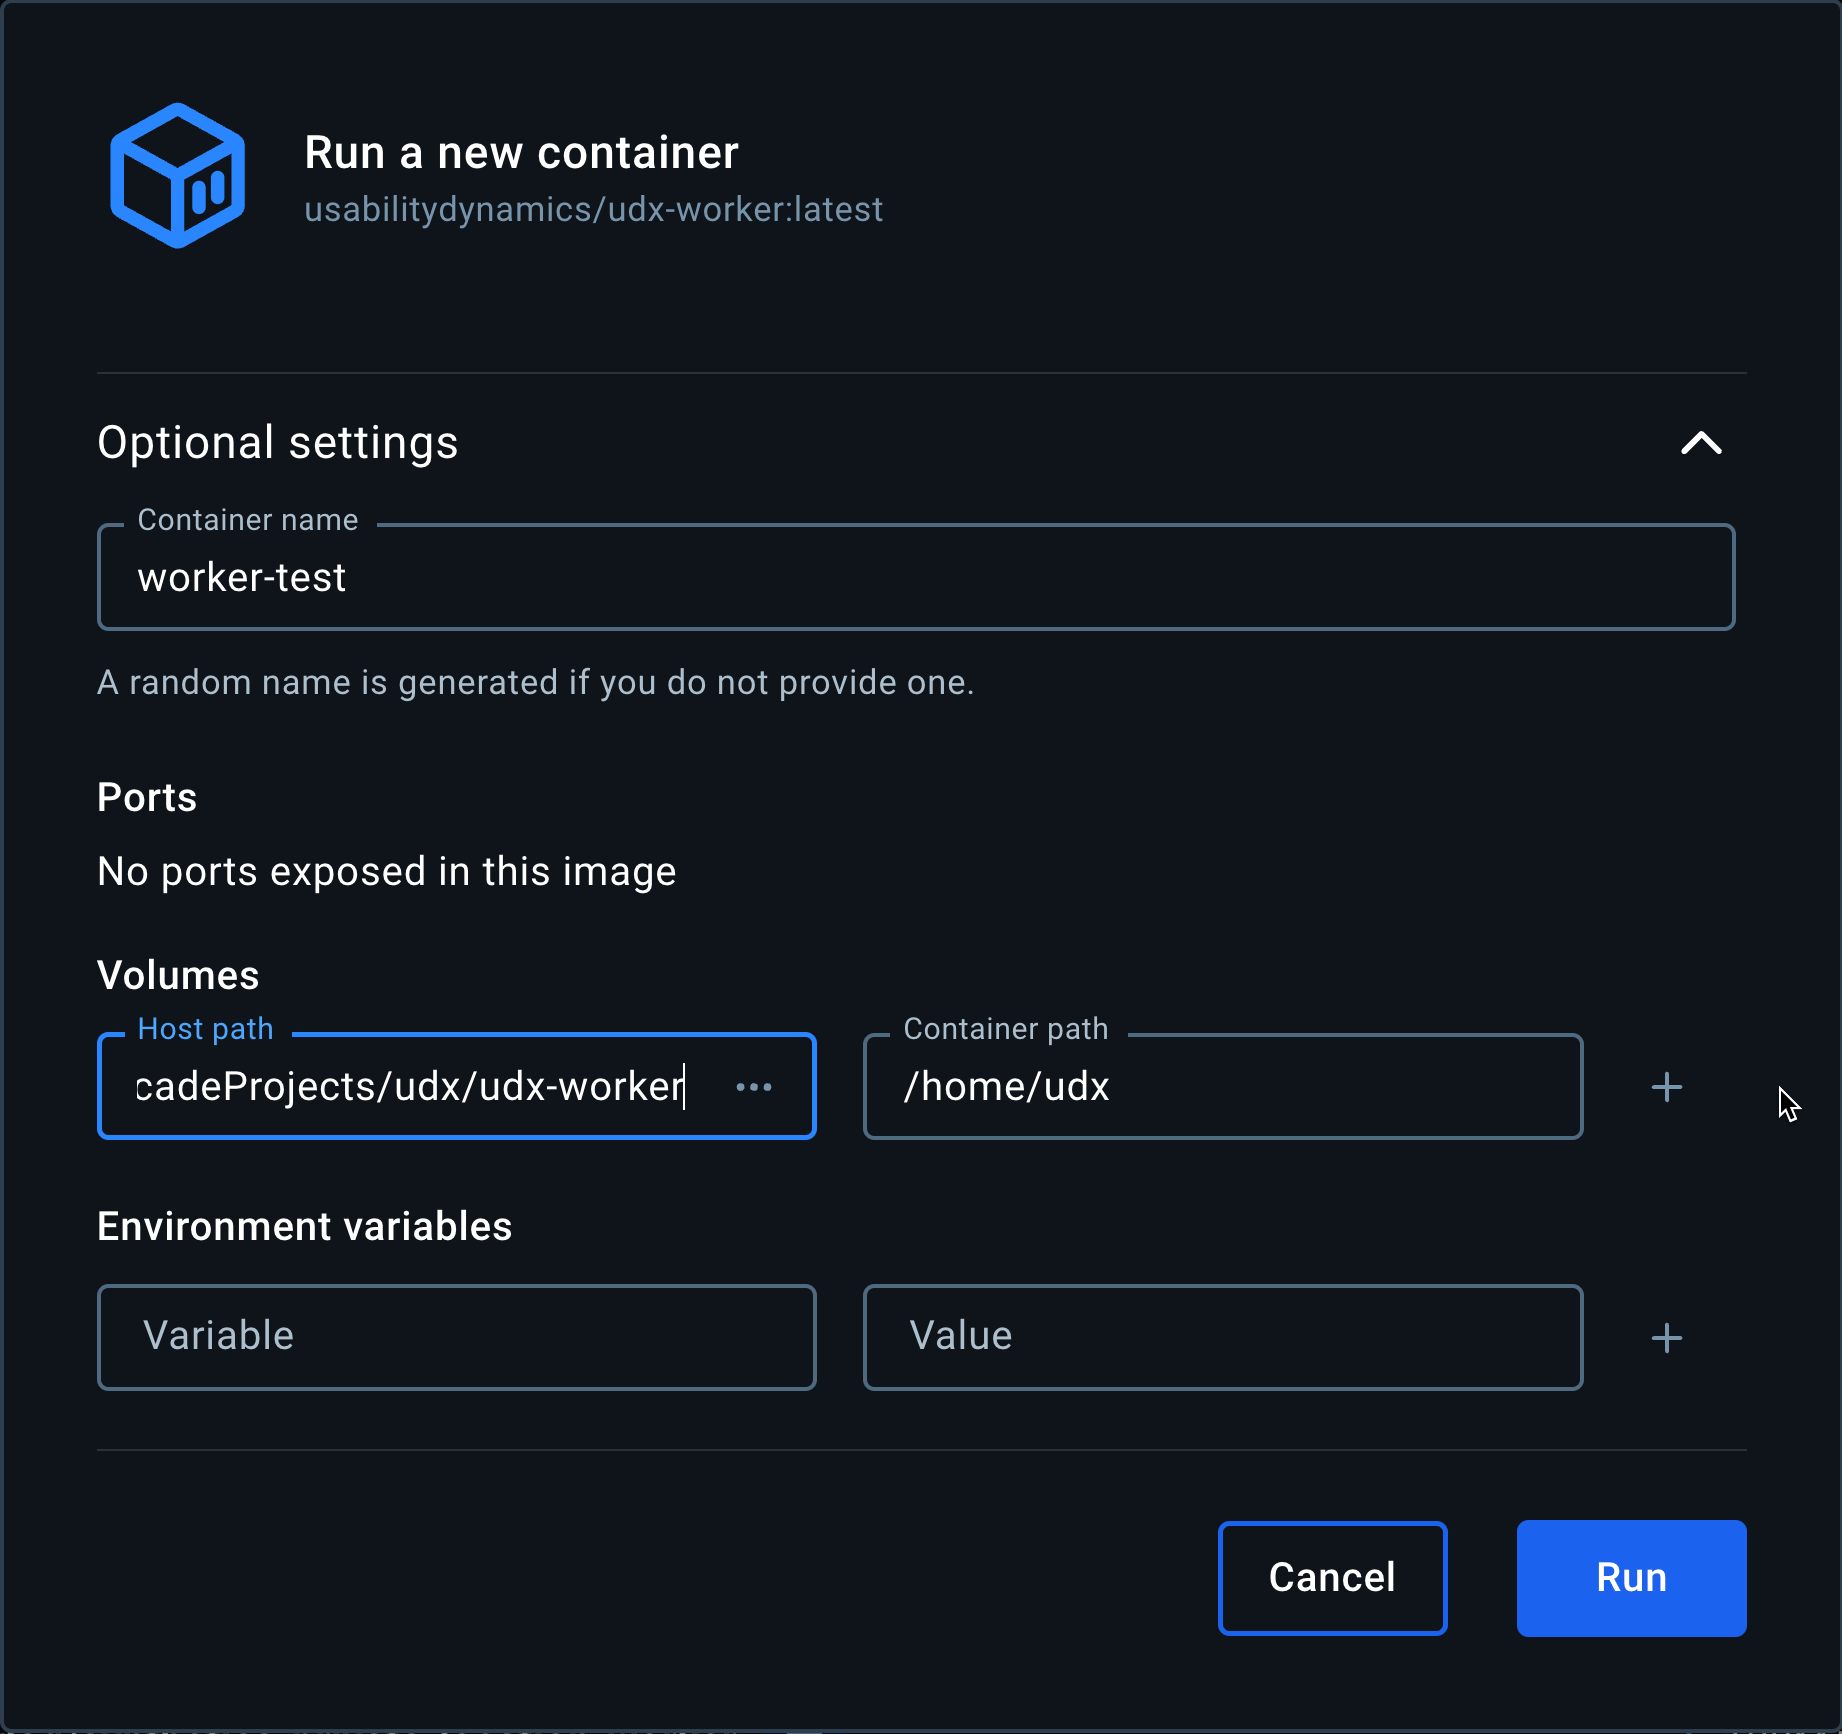The image size is (1842, 1734).
Task: Edit the Container name field
Action: [x=916, y=577]
